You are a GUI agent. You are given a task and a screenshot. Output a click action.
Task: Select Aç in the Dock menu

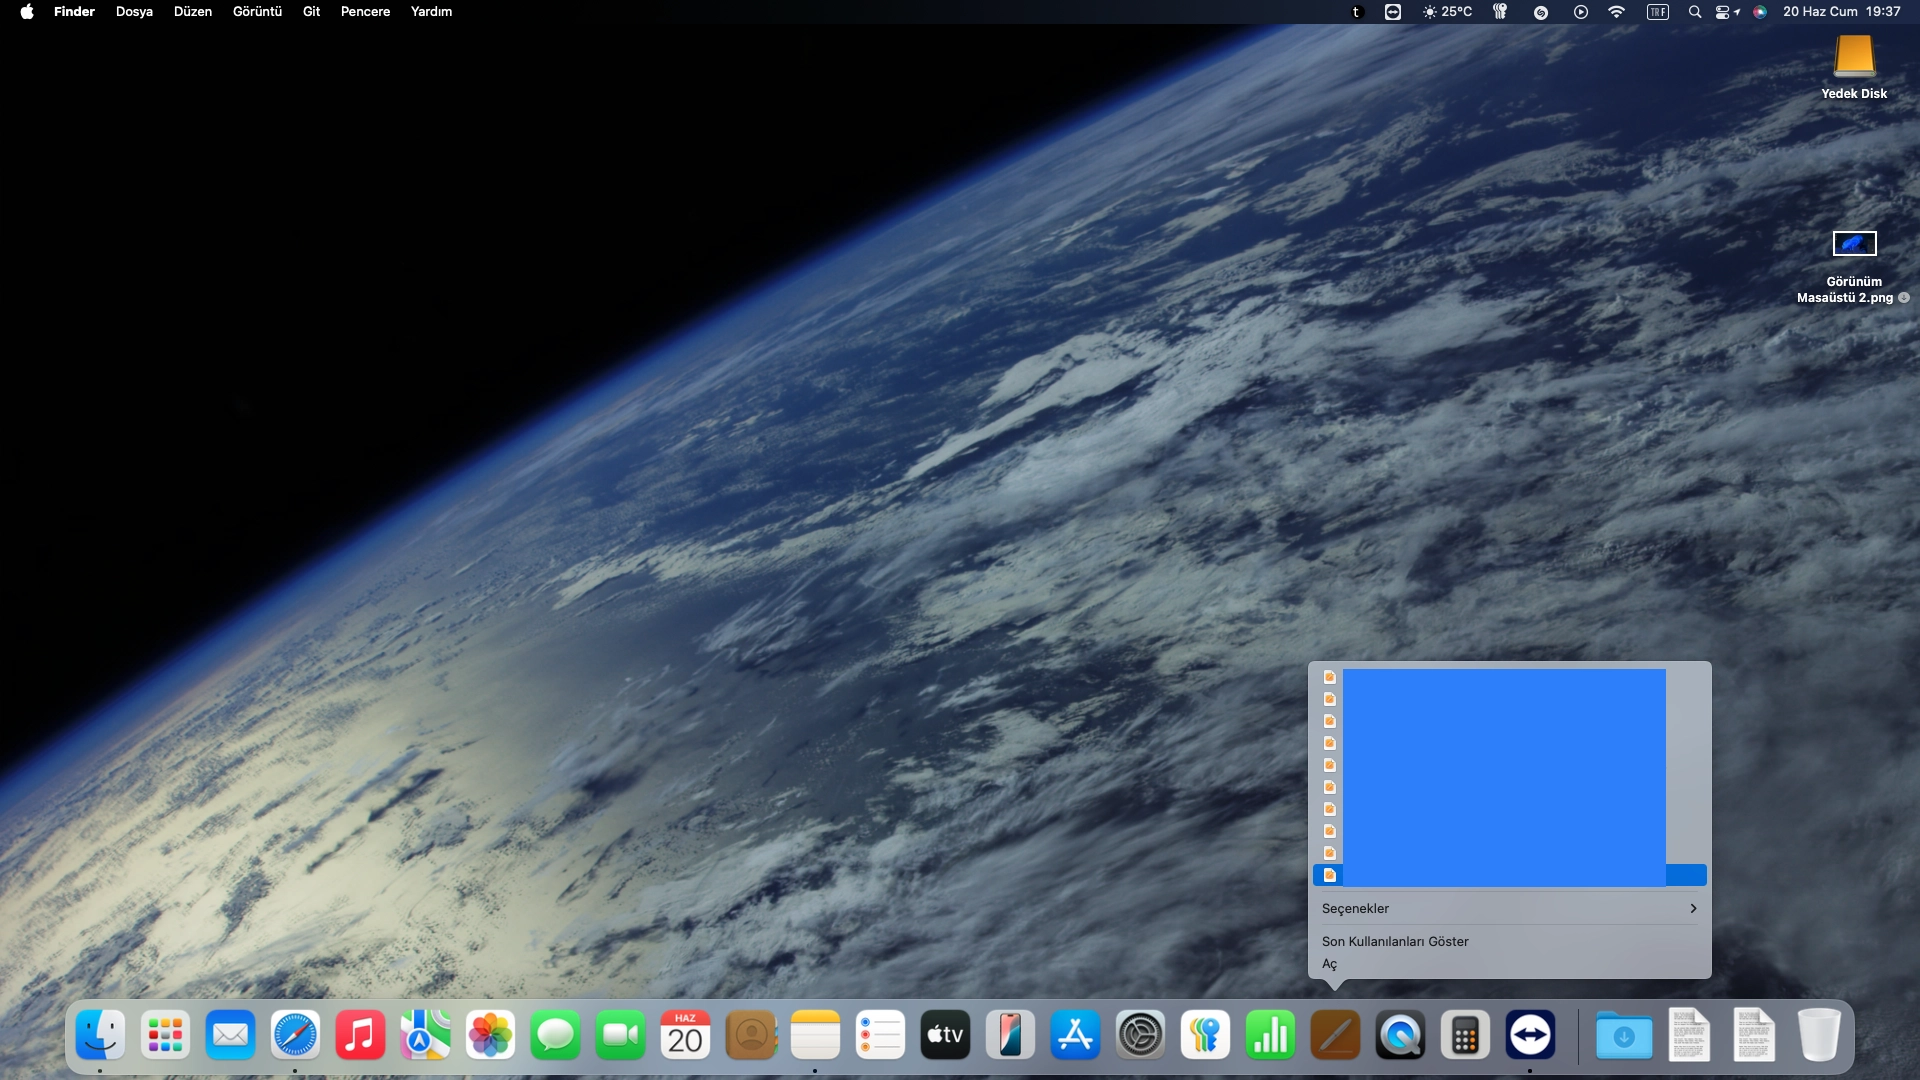point(1509,964)
